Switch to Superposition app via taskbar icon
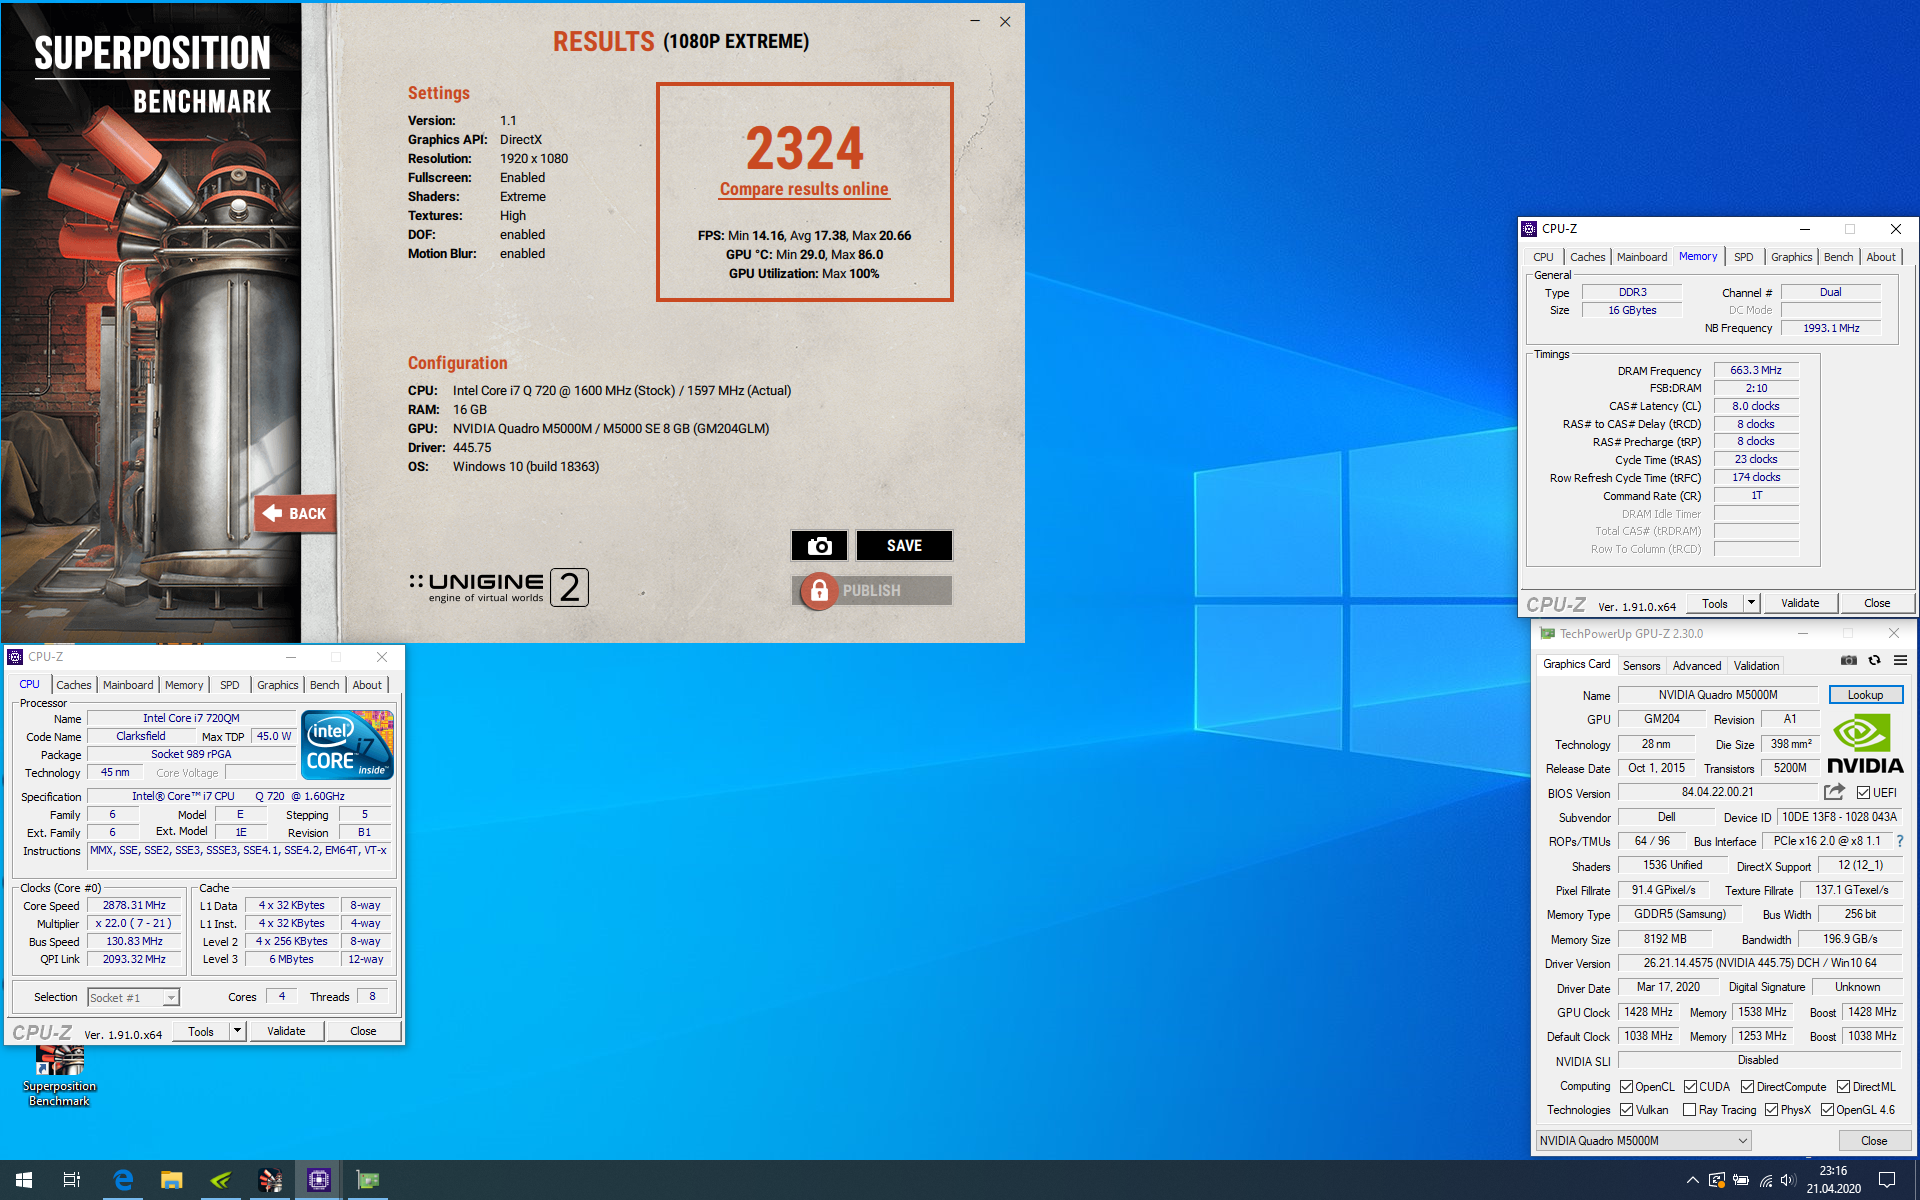The height and width of the screenshot is (1200, 1920). pyautogui.click(x=270, y=1180)
